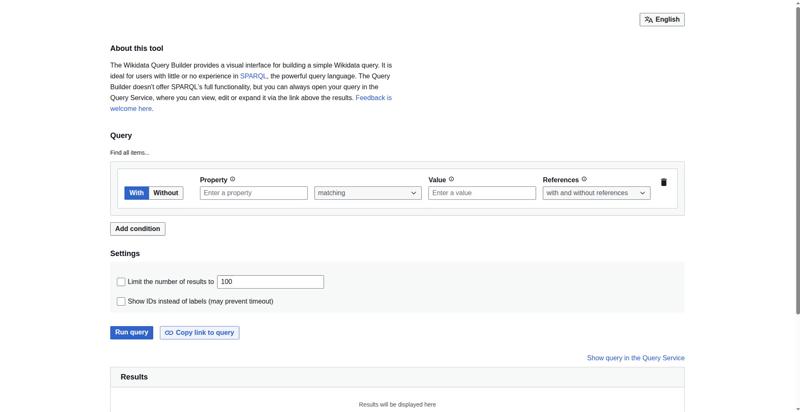Click link icon in Copy link button
Viewport: 800px width, 412px height.
coord(169,333)
